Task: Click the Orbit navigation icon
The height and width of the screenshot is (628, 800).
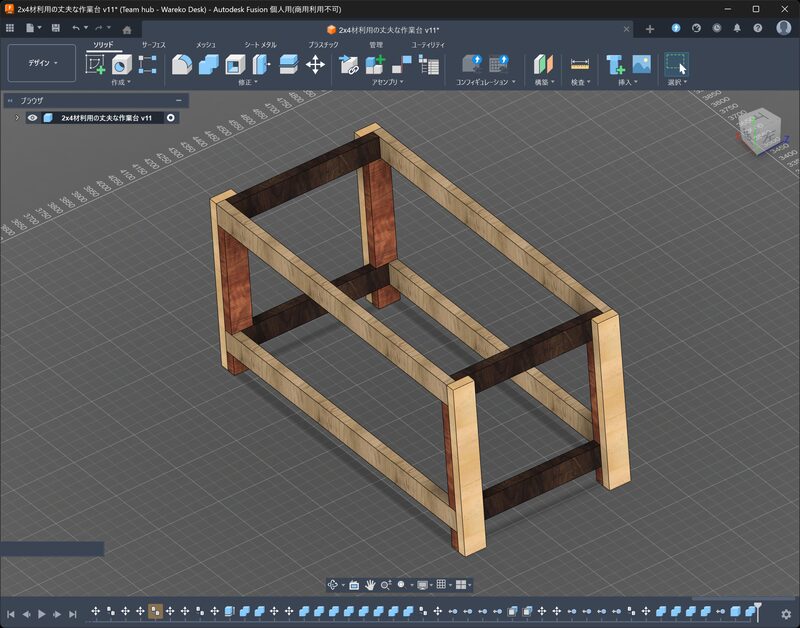Action: click(x=333, y=584)
